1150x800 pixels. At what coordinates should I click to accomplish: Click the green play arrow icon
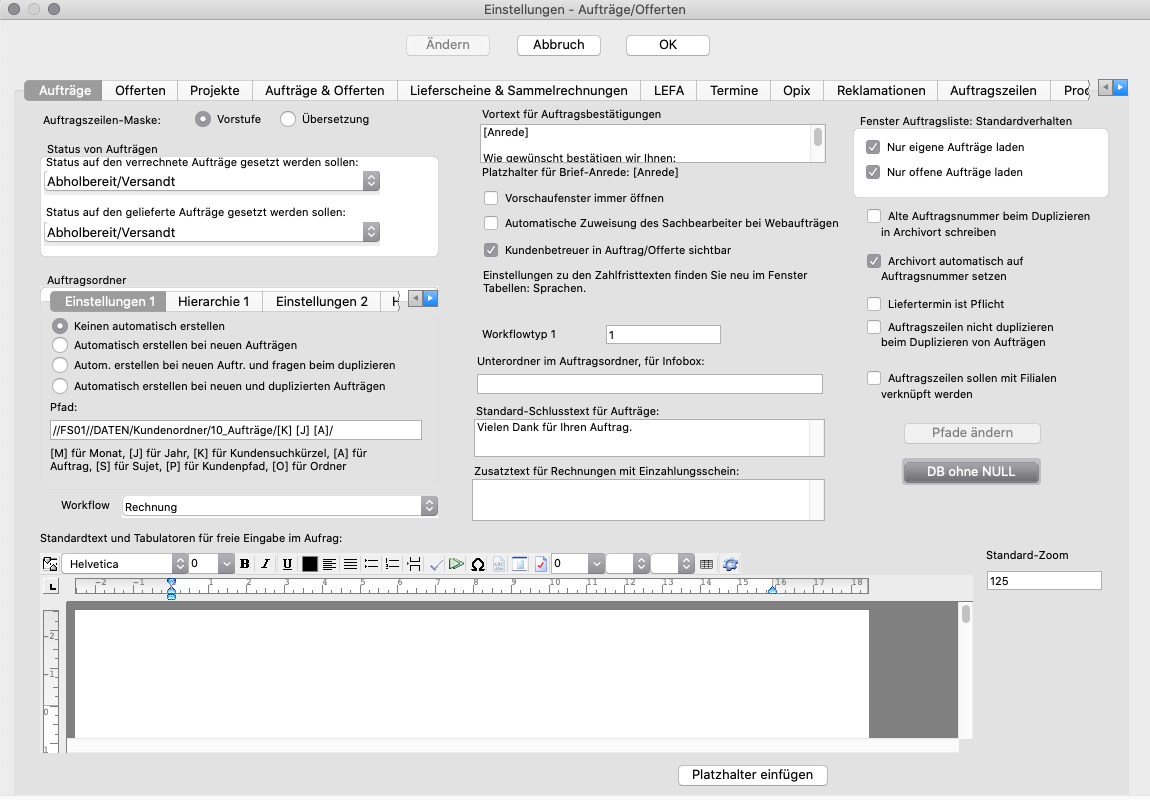[x=456, y=564]
